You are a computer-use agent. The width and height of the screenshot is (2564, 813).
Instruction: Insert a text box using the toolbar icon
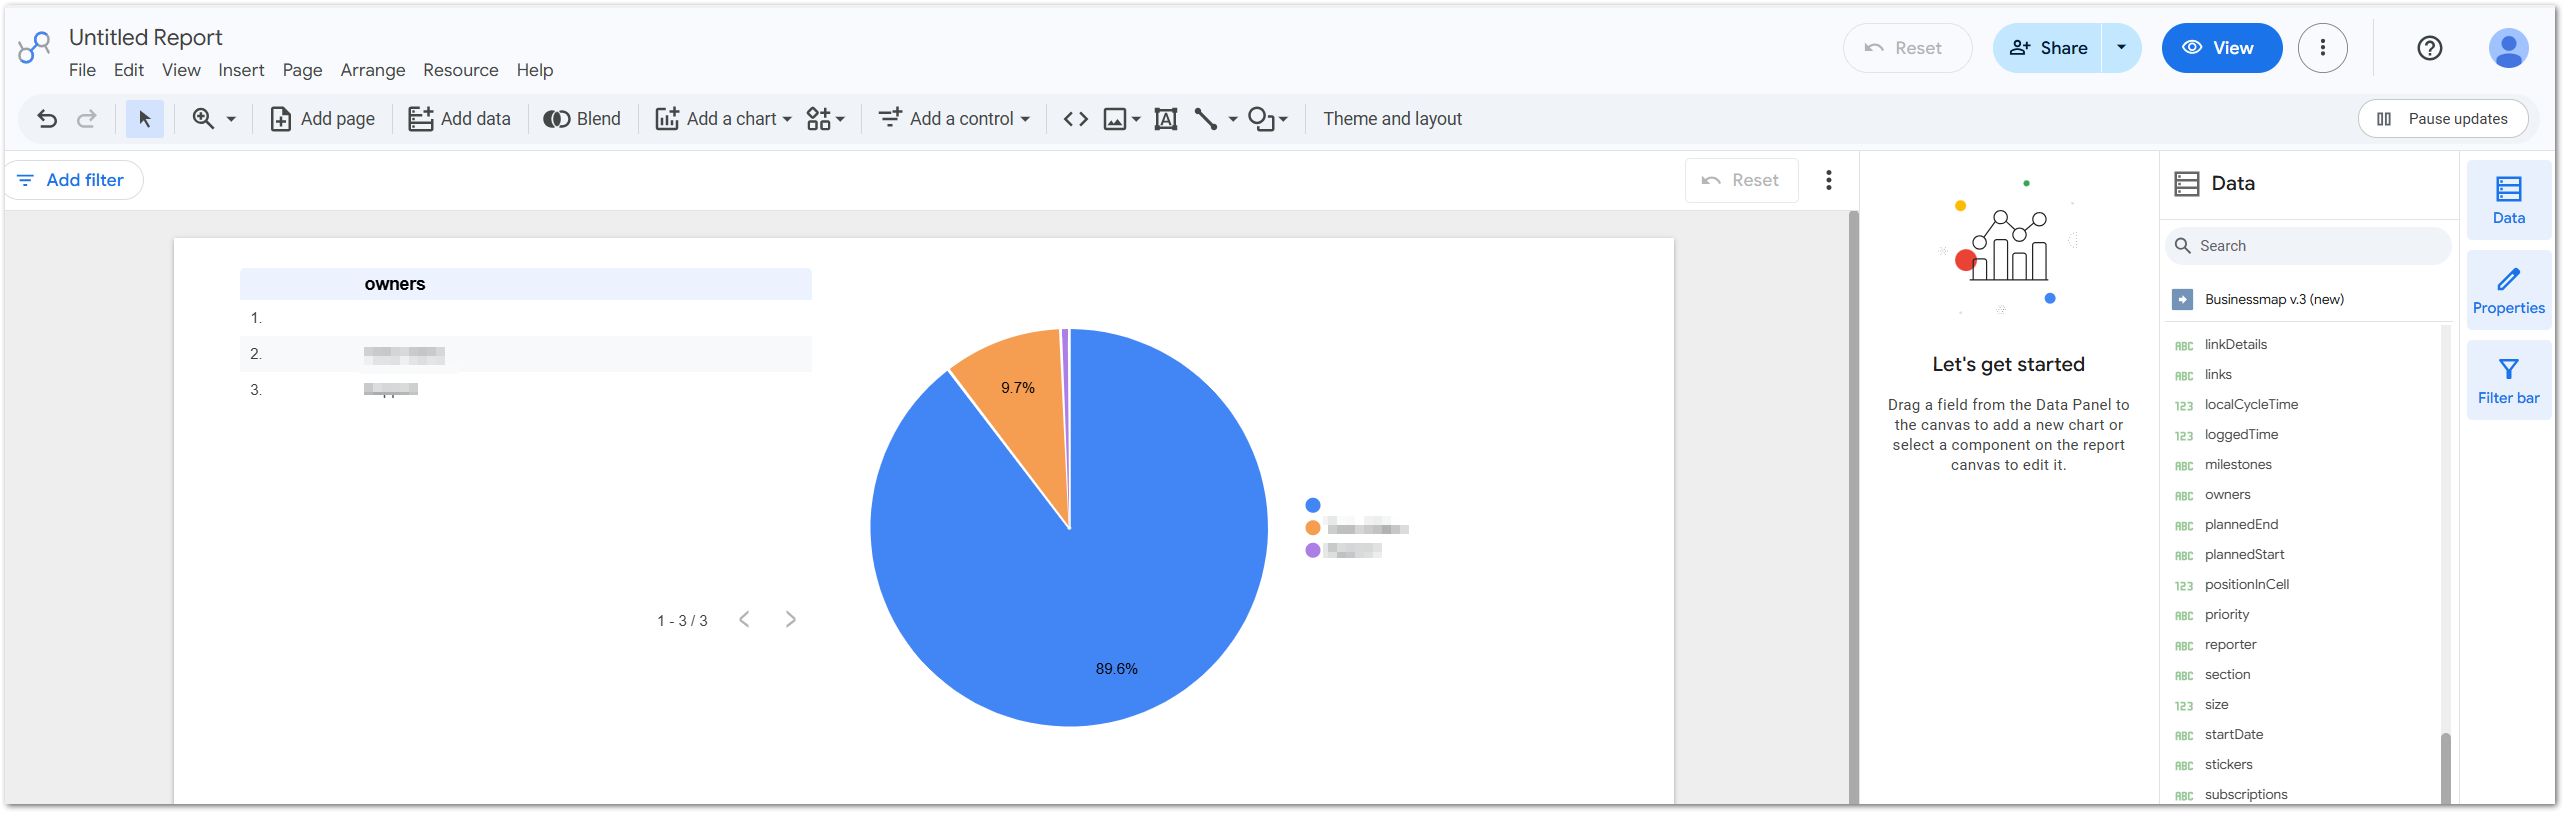coord(1165,119)
